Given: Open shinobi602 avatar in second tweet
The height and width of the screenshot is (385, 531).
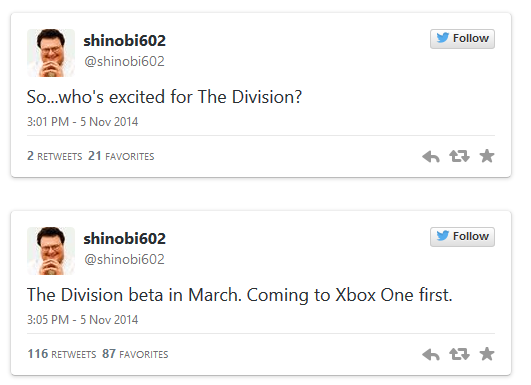Looking at the screenshot, I should click(51, 251).
